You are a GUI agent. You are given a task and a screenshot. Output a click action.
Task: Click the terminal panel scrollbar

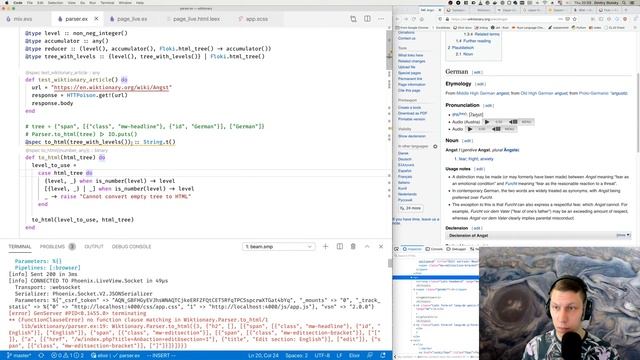(389, 263)
